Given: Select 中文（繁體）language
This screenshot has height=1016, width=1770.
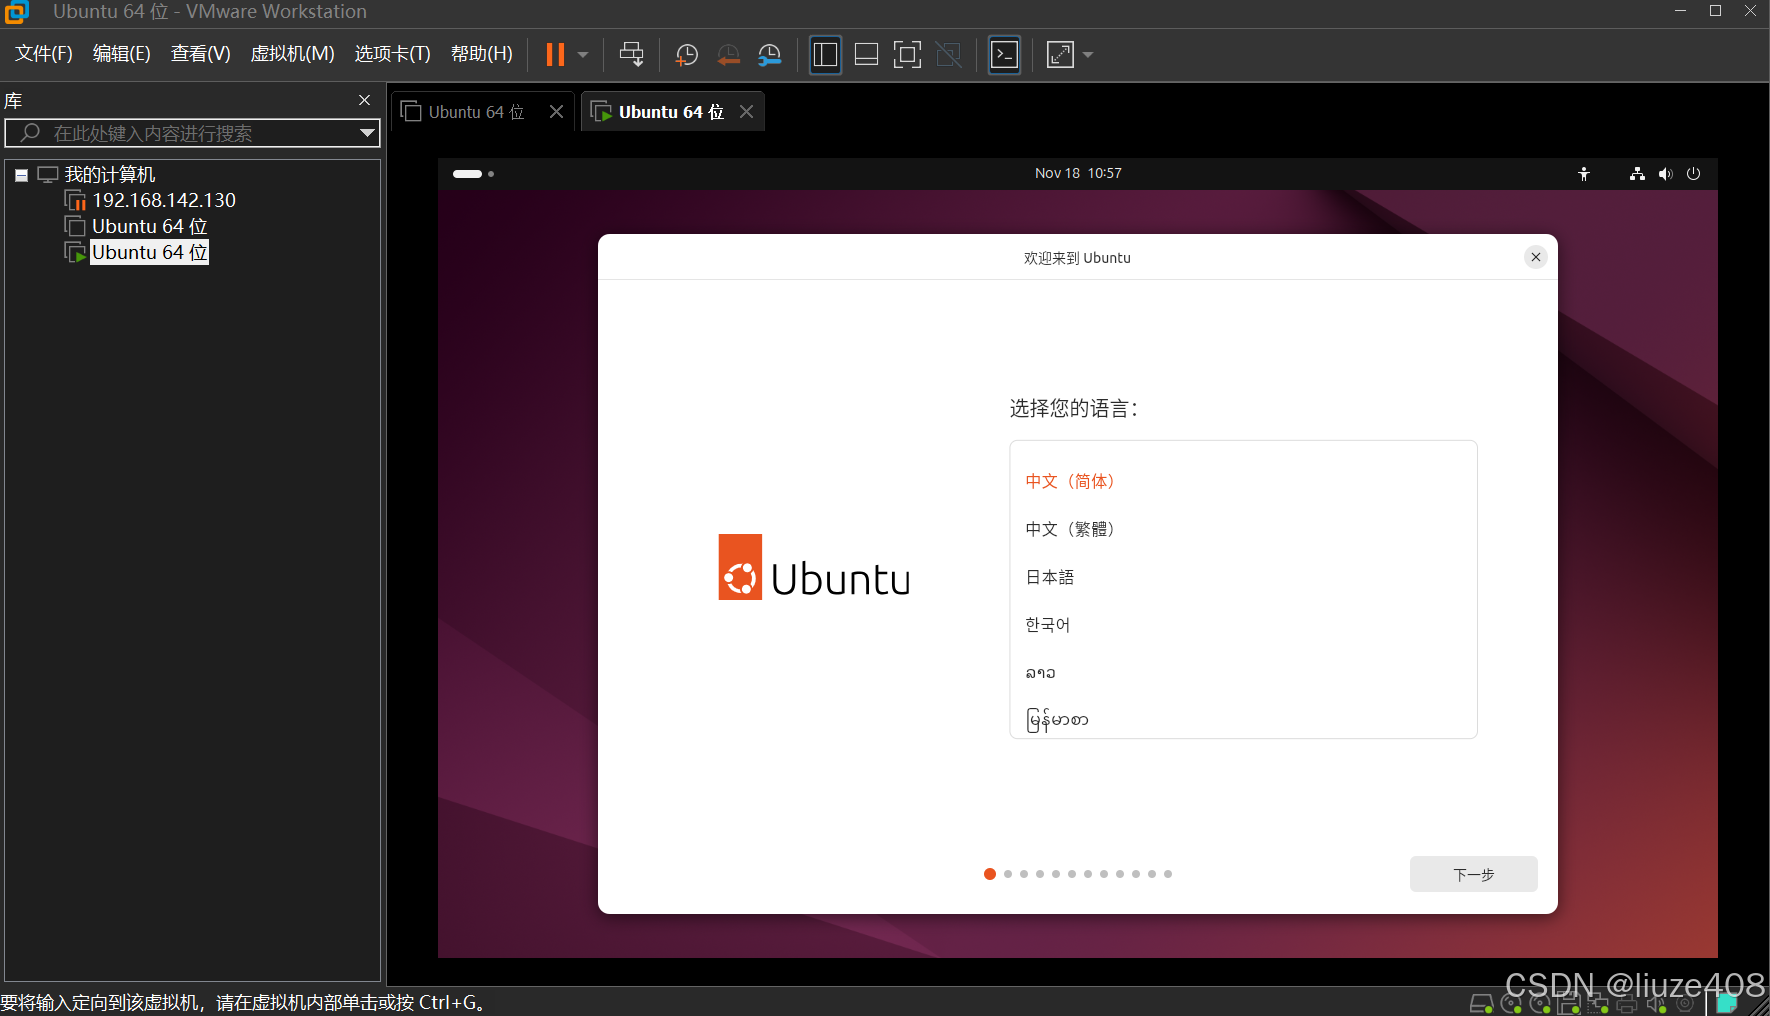Looking at the screenshot, I should (1243, 529).
